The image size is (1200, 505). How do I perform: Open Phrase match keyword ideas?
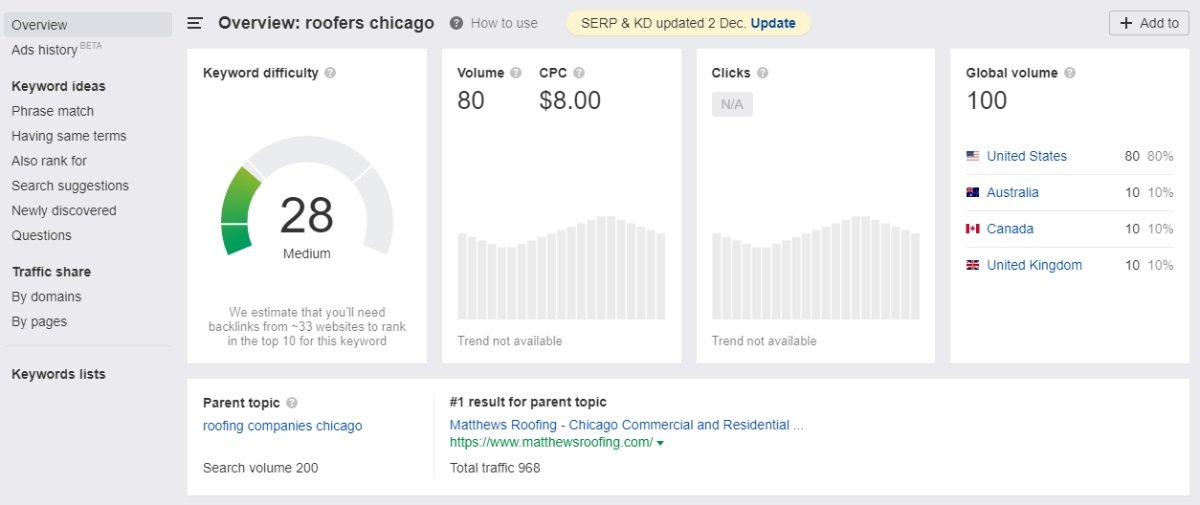point(53,111)
